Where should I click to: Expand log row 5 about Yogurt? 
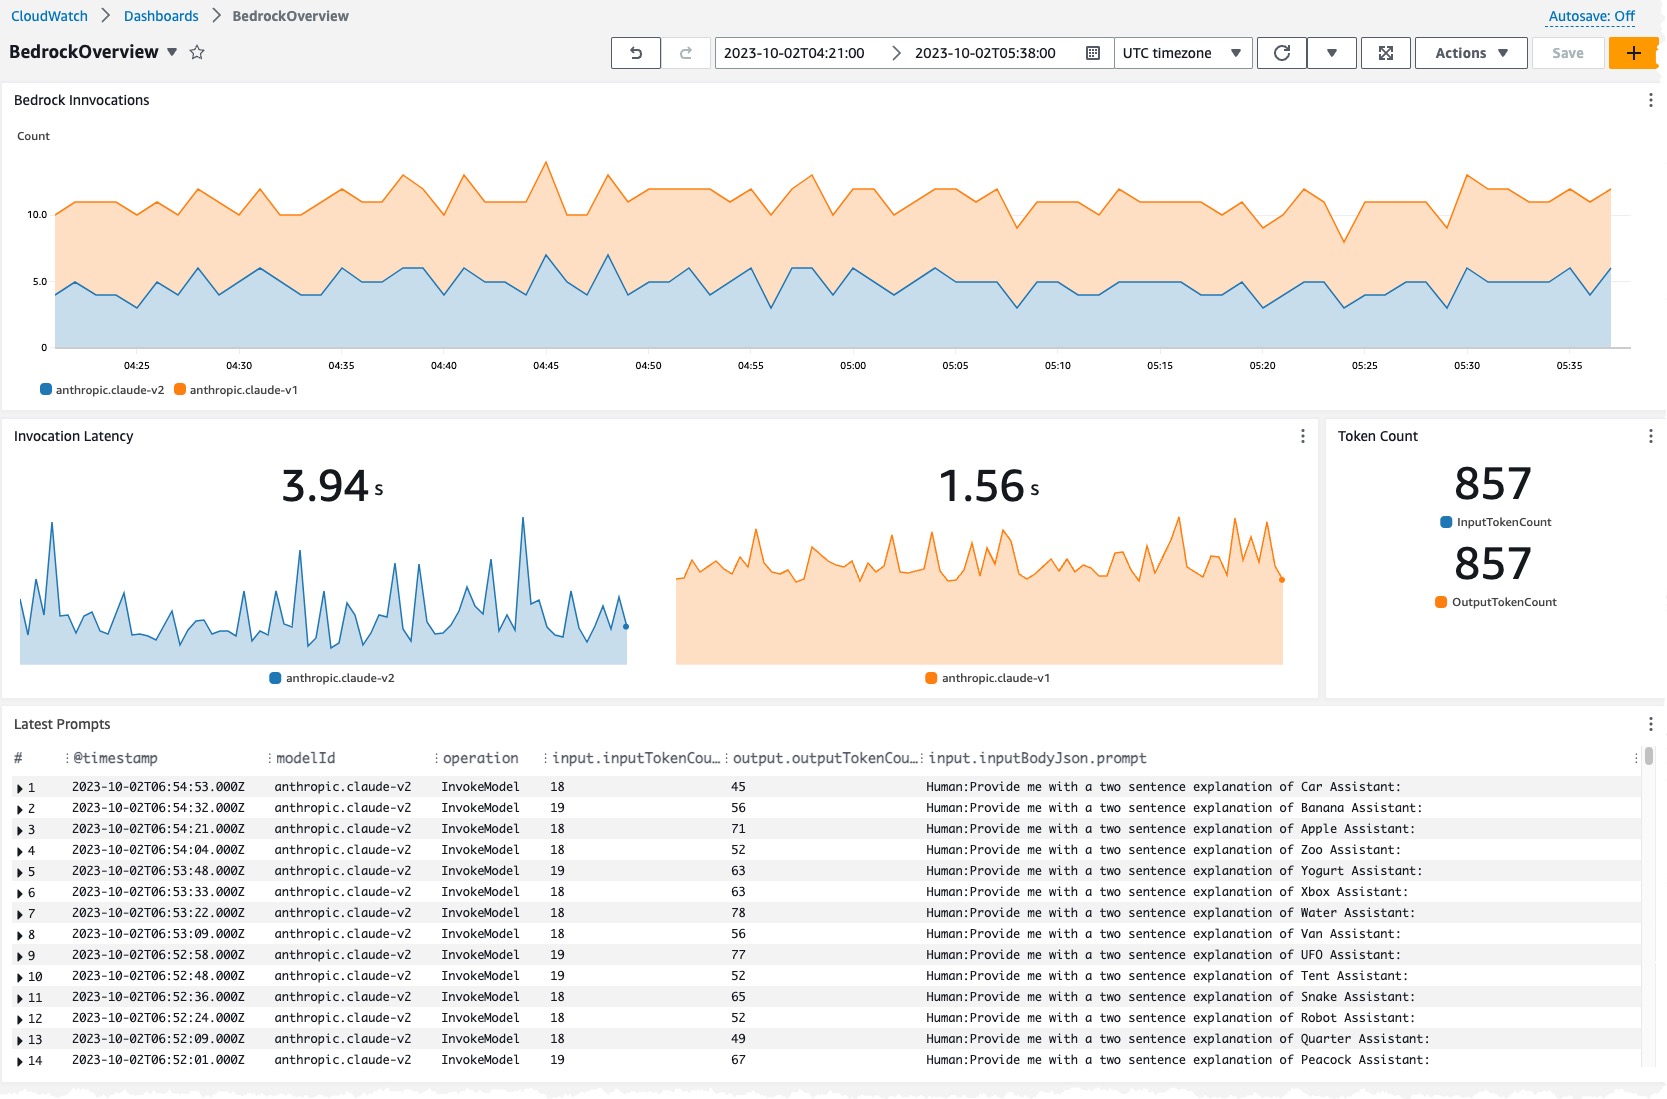[x=20, y=872]
